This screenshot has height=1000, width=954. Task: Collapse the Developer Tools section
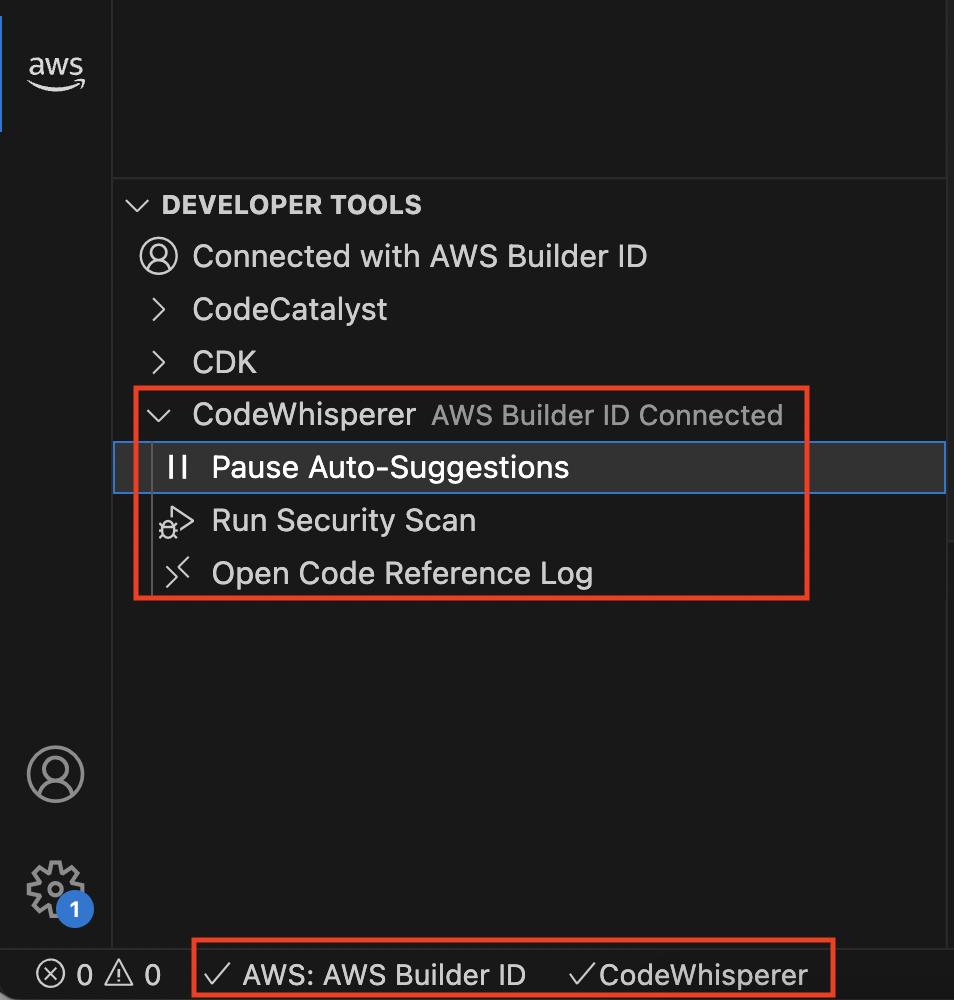136,204
